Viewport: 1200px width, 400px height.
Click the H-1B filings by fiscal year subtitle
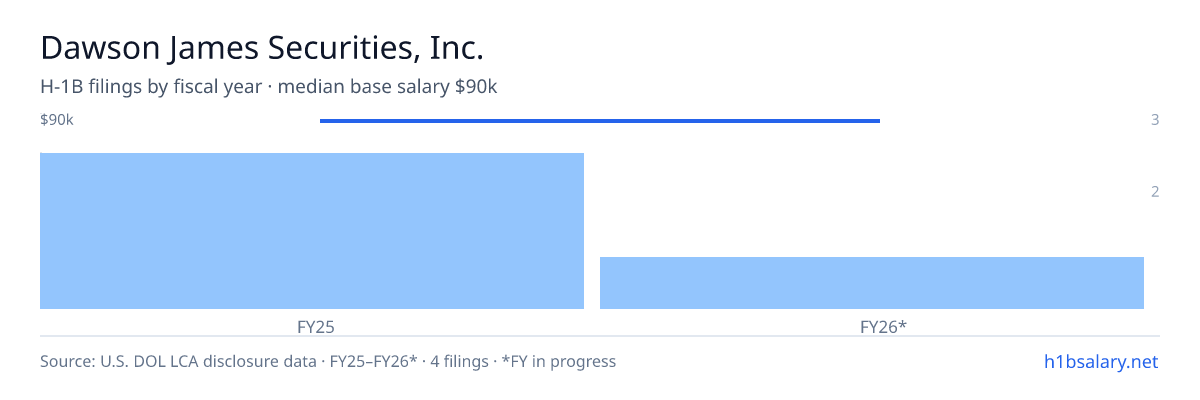(x=151, y=87)
